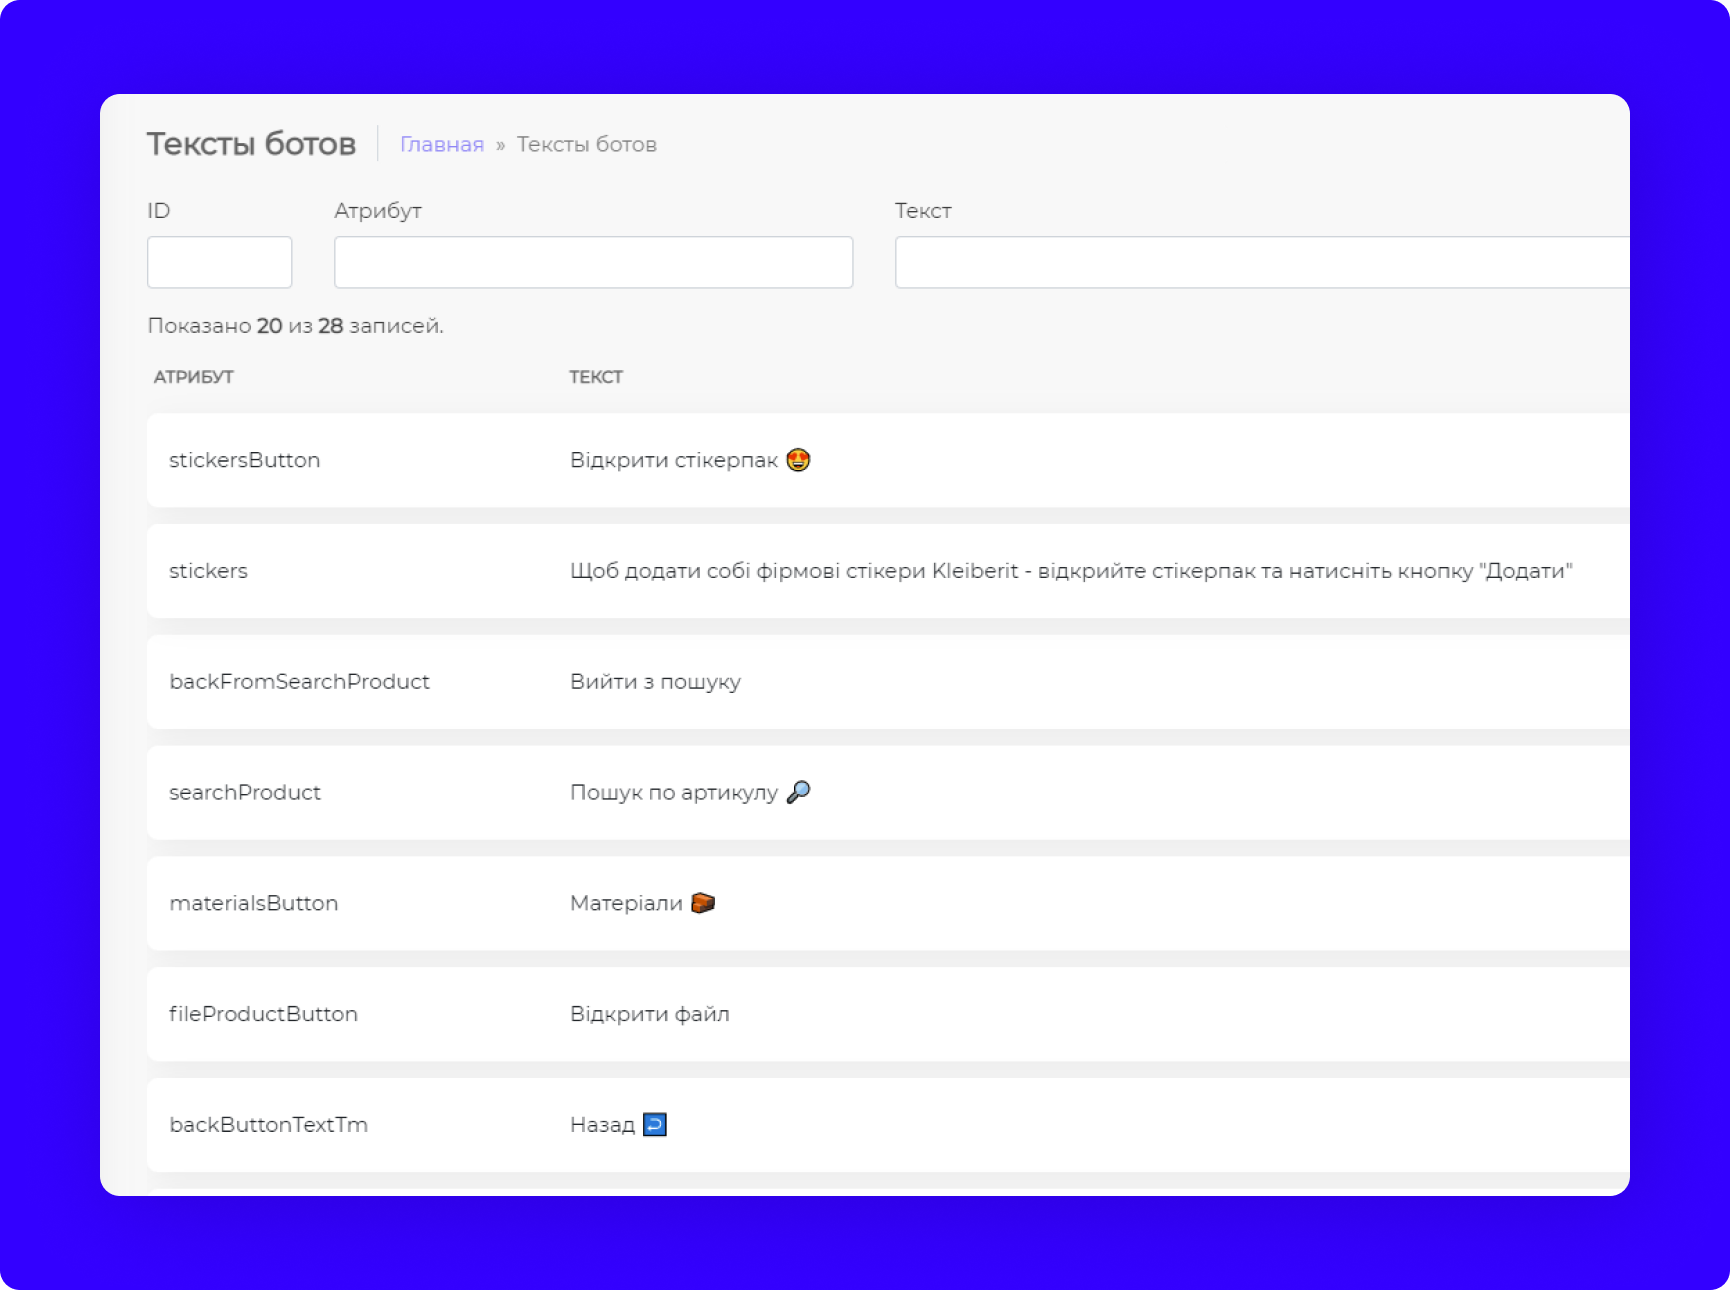Click the heart-eyes emoji in stickersButton row

tap(797, 460)
